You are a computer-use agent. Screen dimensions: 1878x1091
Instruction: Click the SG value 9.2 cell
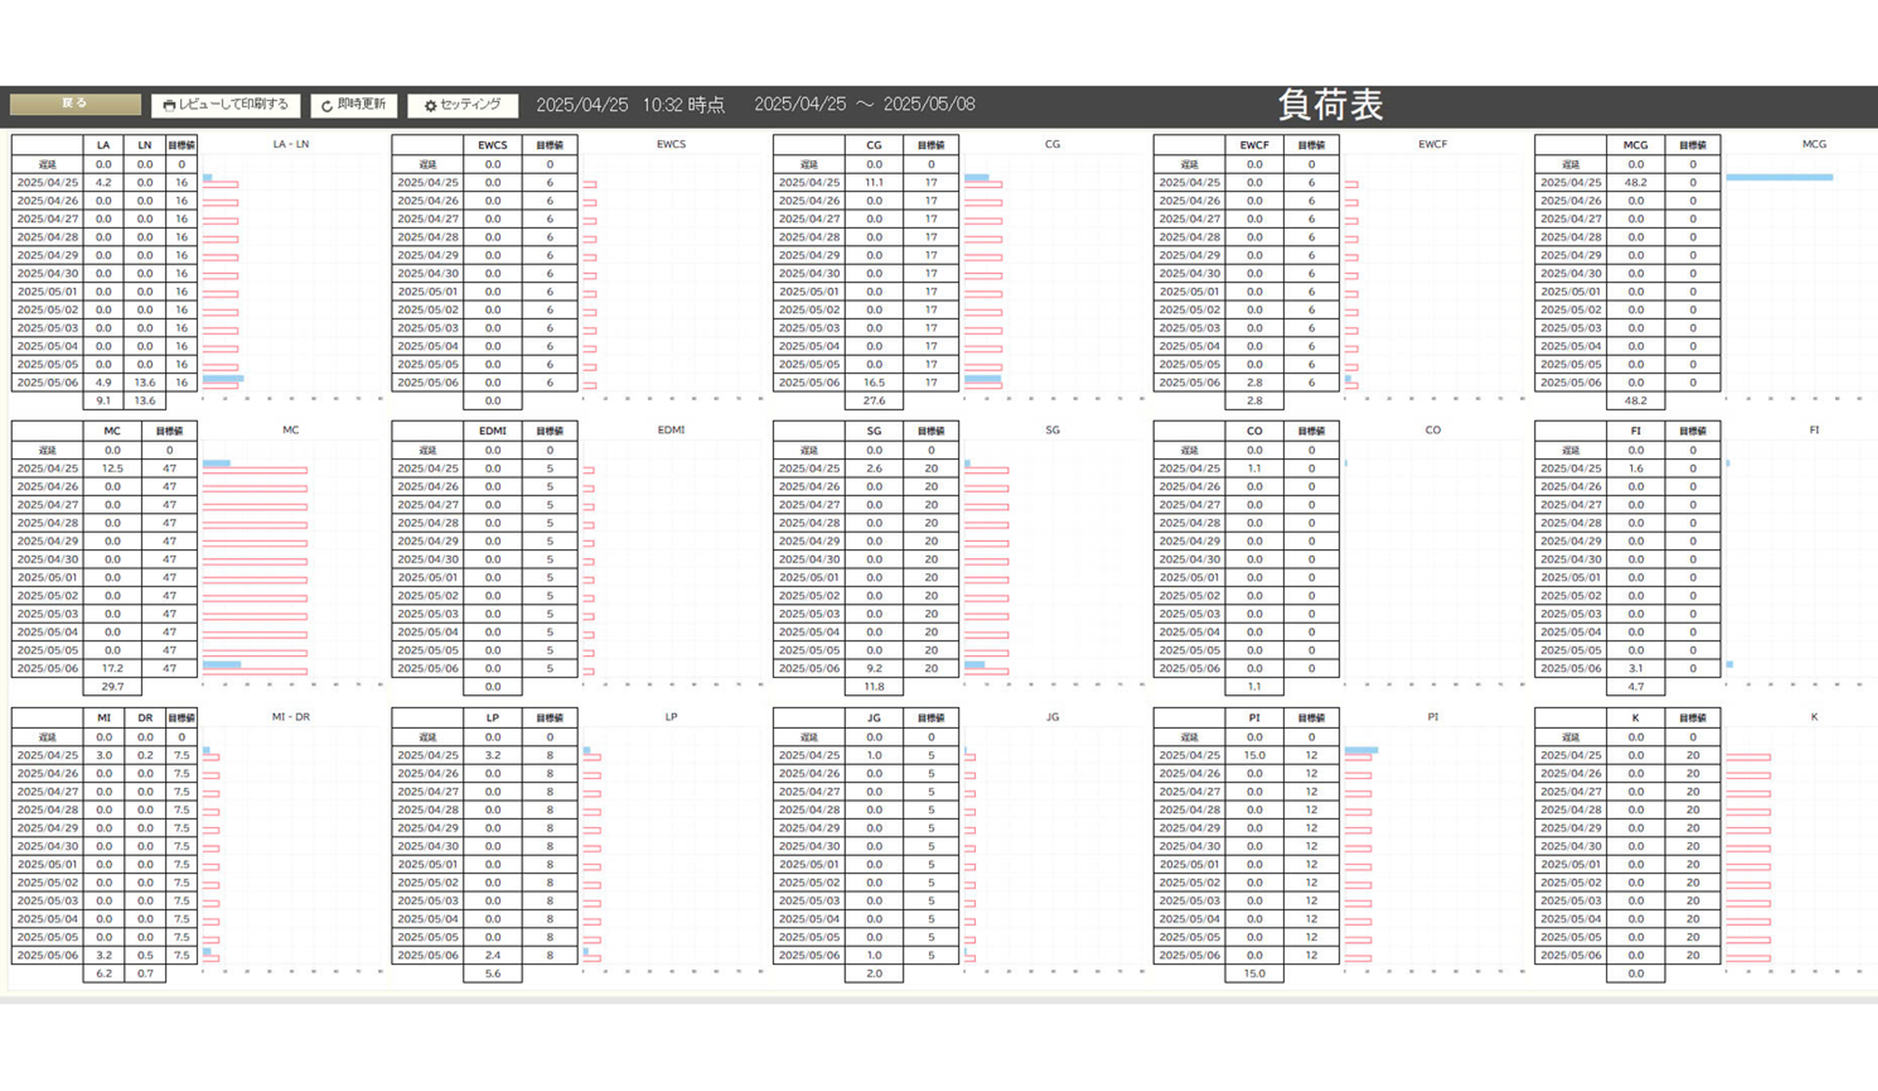874,668
